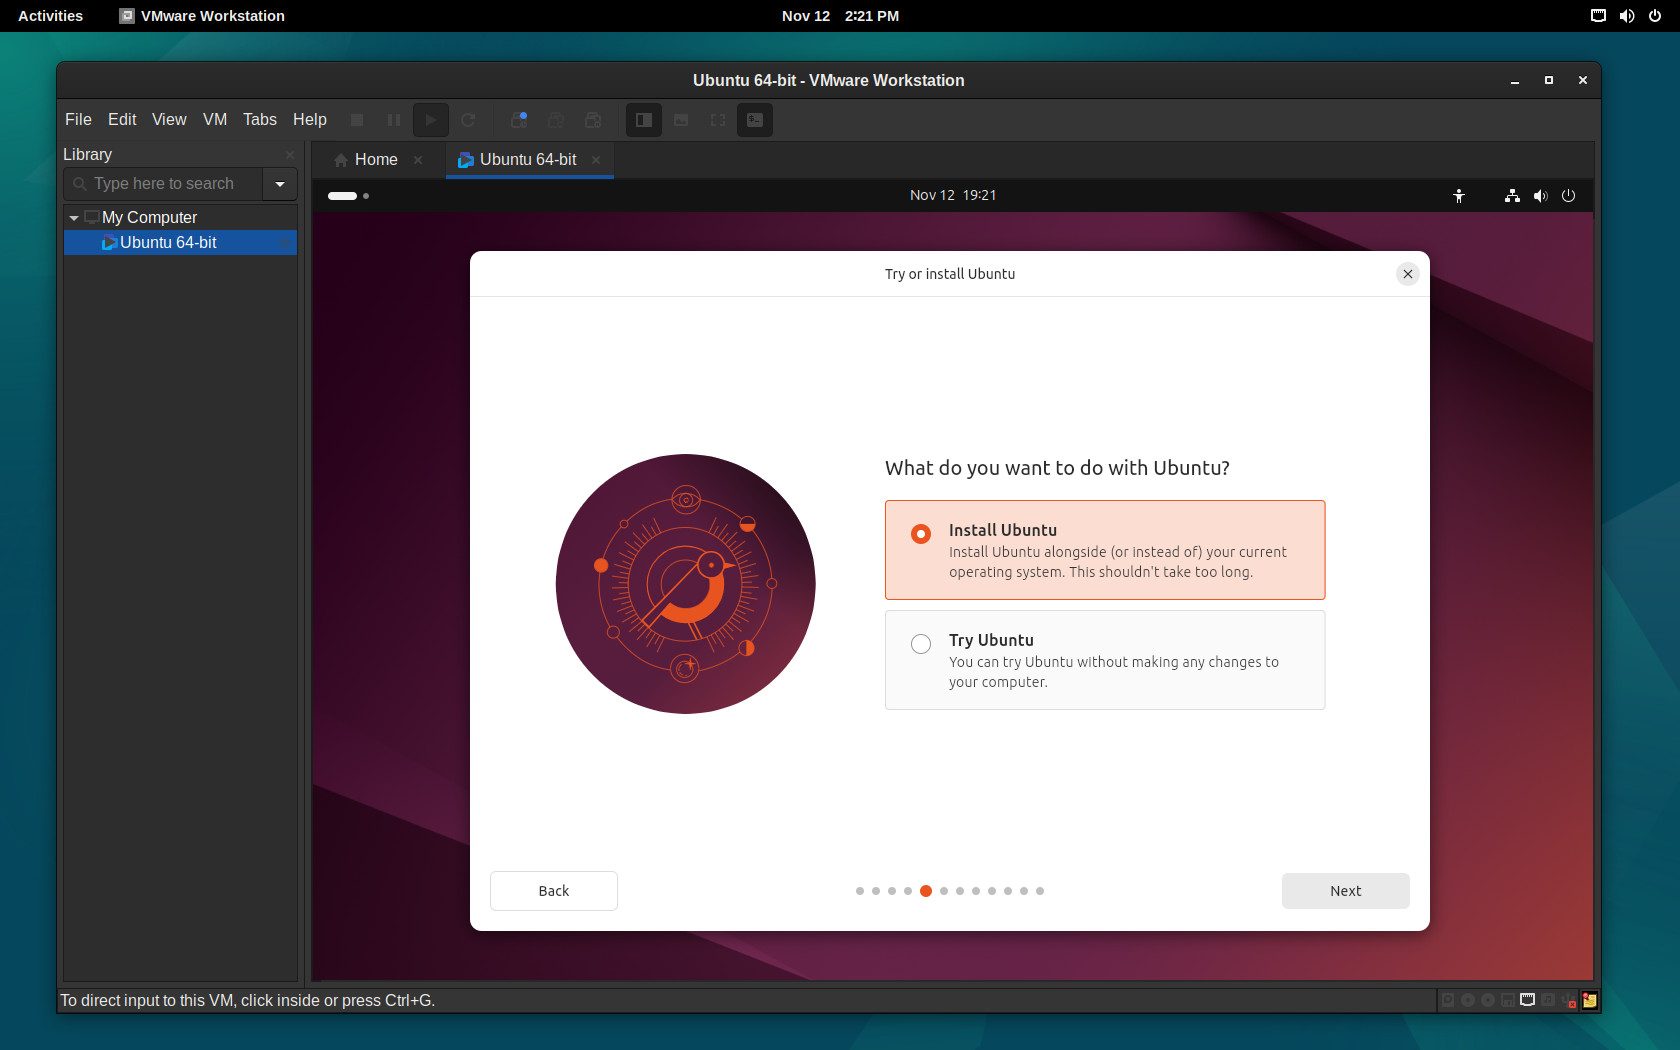Open the VMware Workstation app menu in top bar

[x=202, y=16]
